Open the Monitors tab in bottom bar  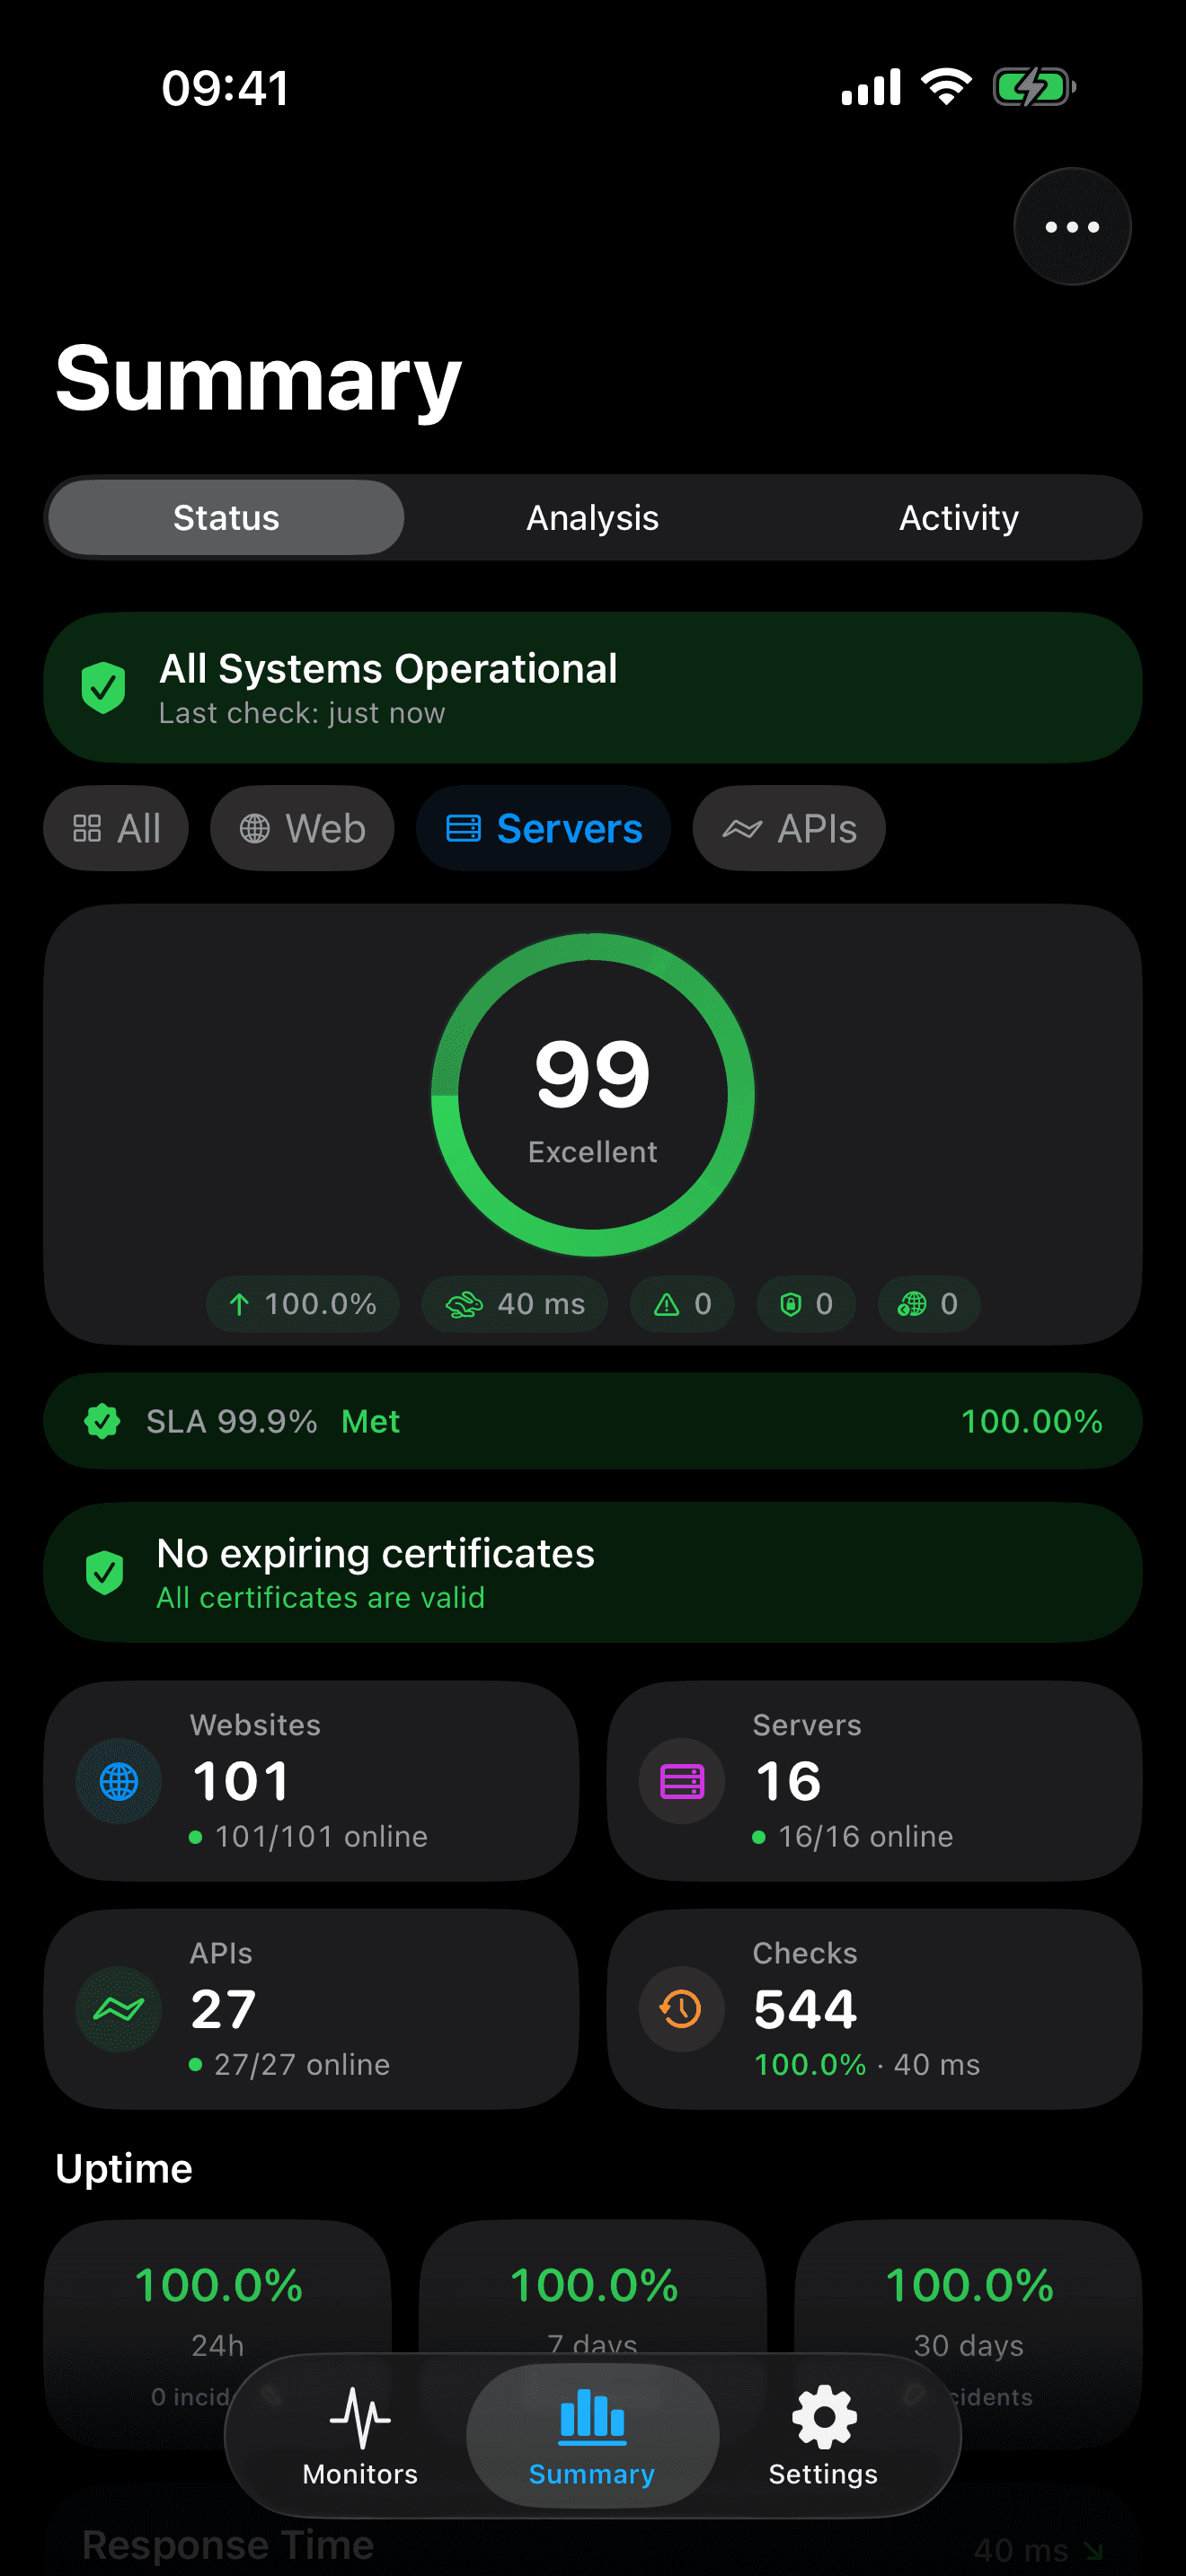(x=360, y=2436)
